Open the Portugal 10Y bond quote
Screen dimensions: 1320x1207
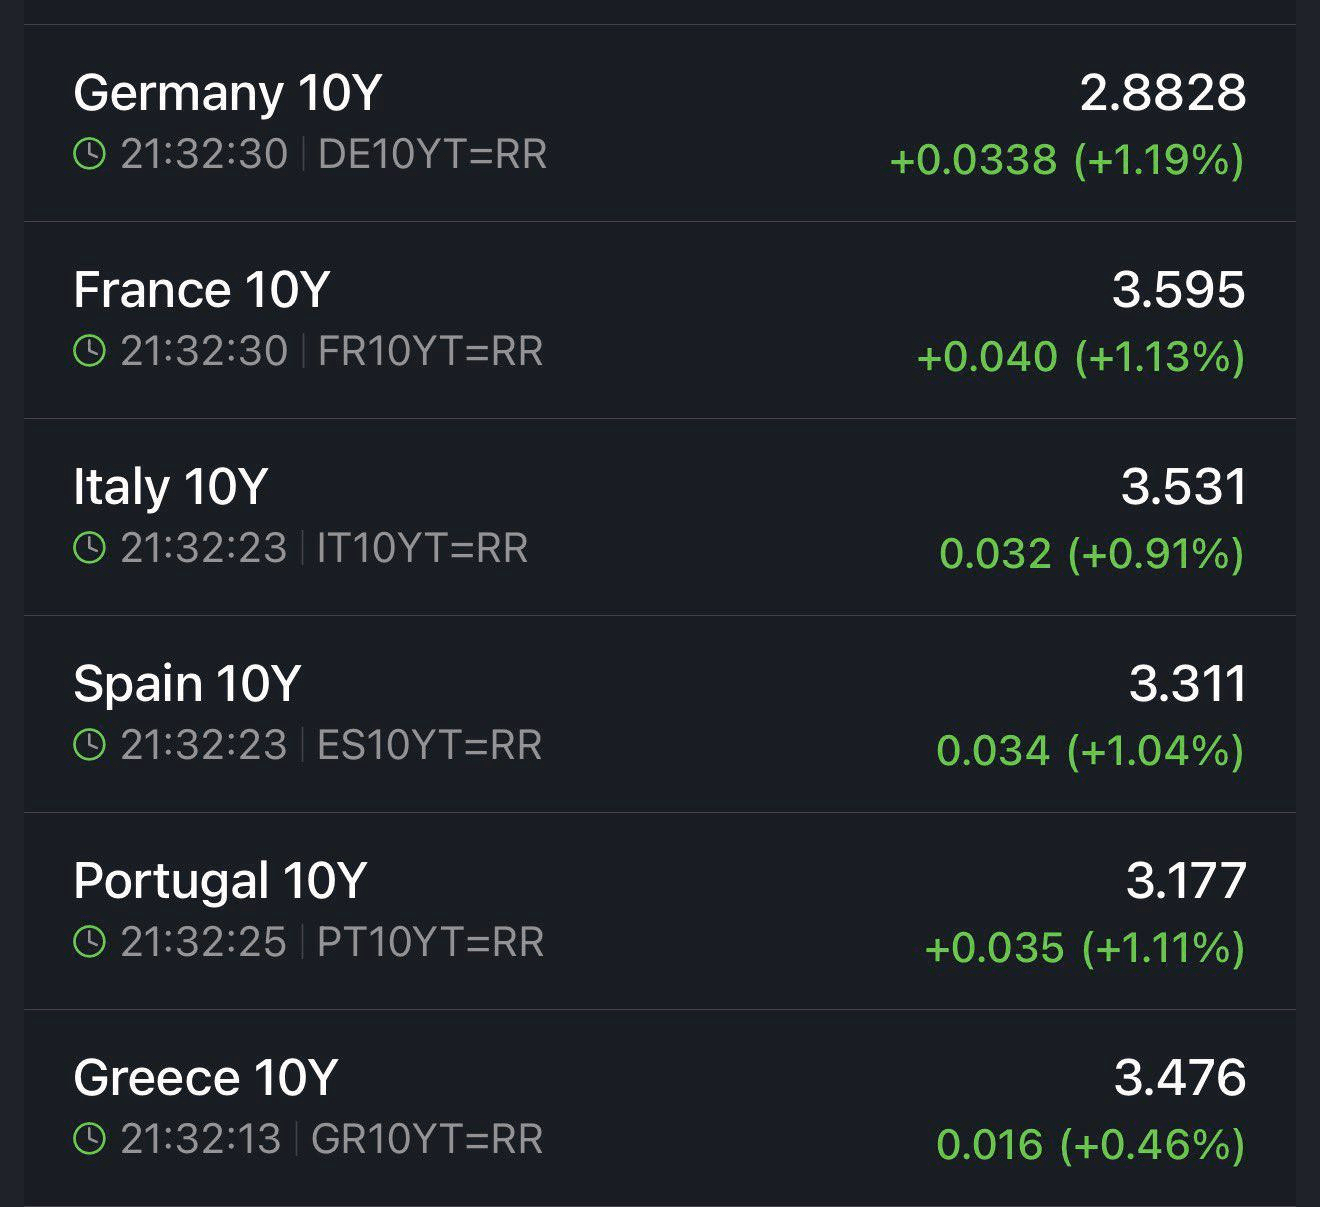pos(220,881)
